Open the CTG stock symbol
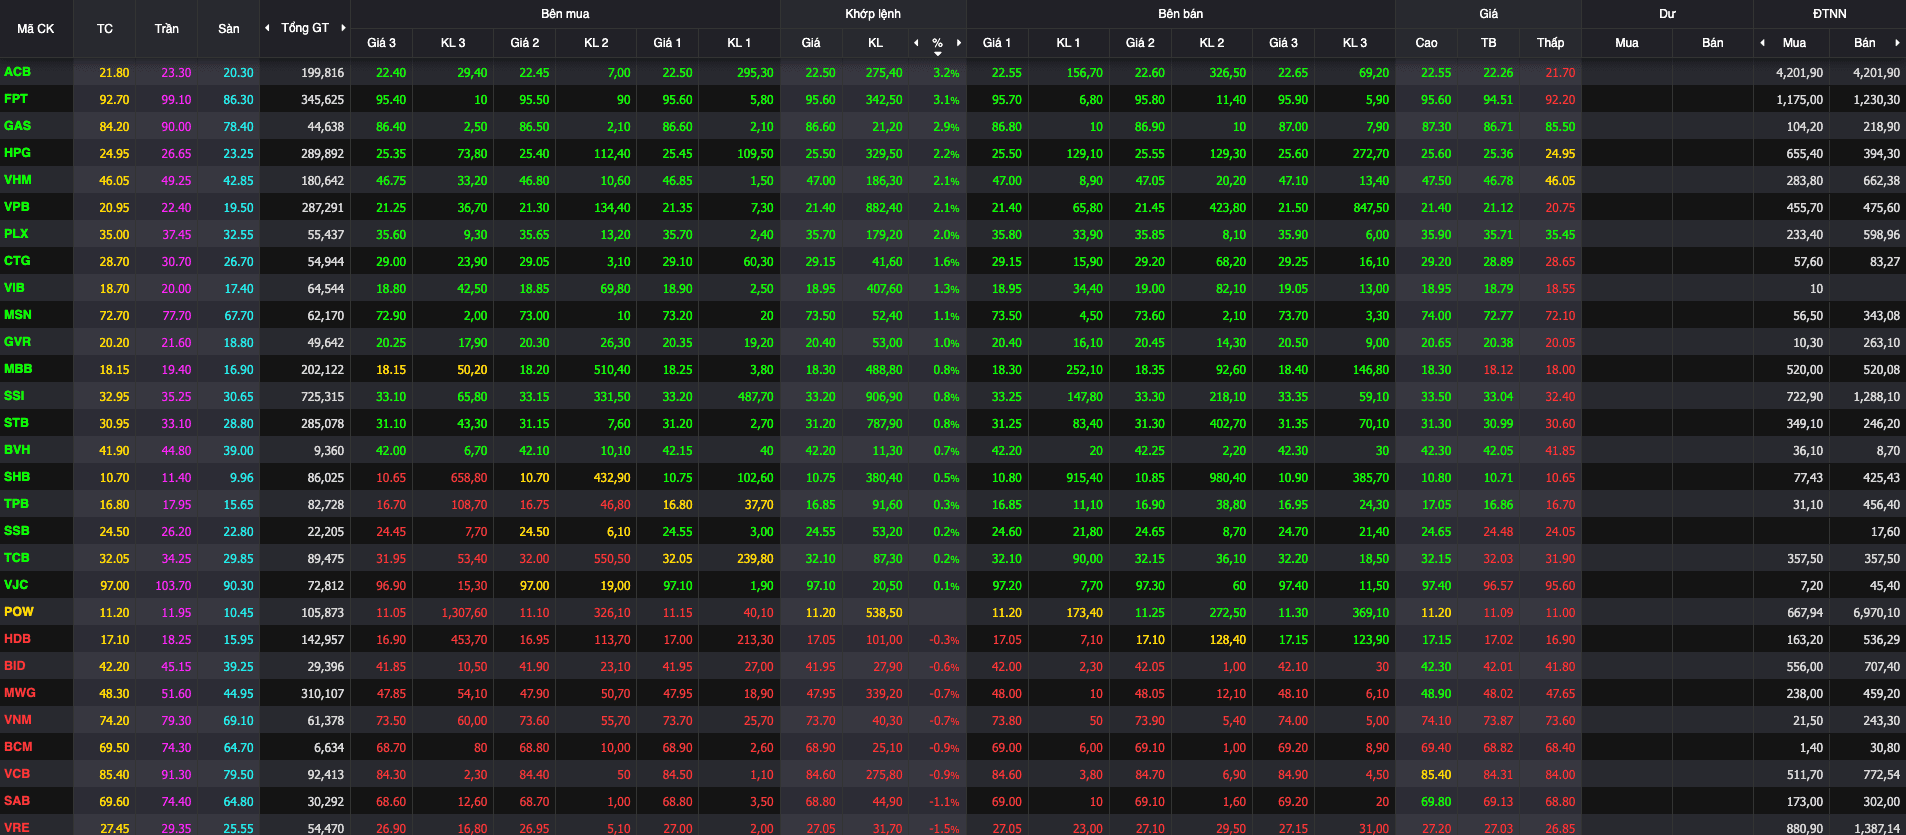The height and width of the screenshot is (835, 1906). [17, 261]
